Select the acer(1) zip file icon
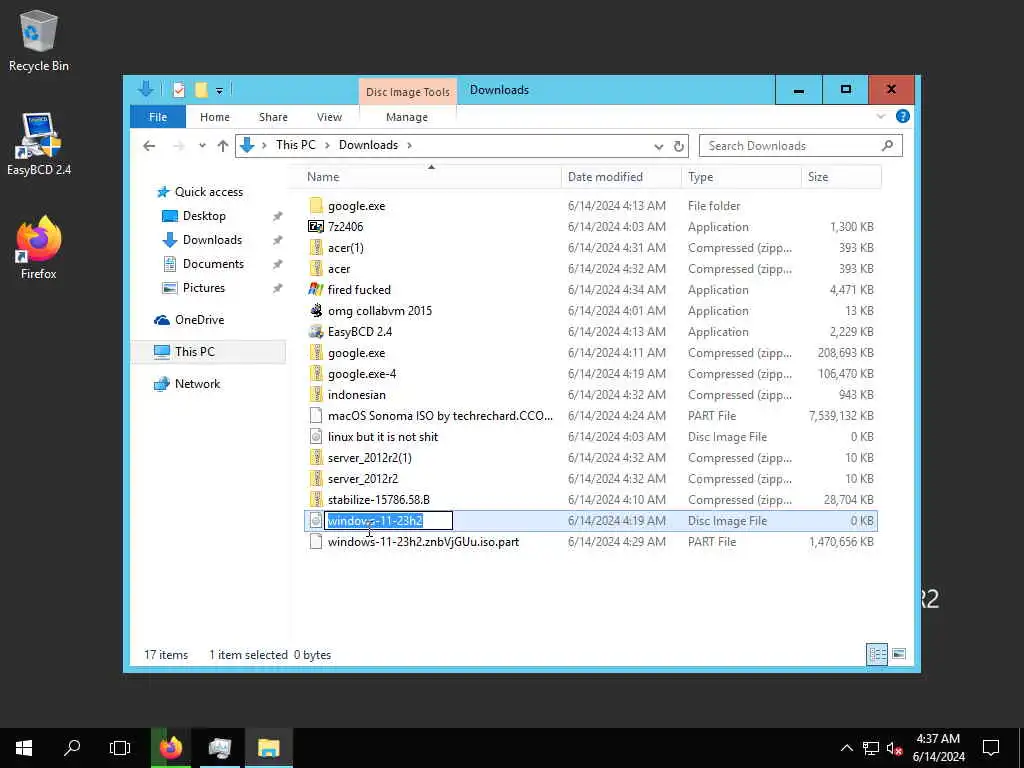Viewport: 1024px width, 768px height. (x=316, y=248)
